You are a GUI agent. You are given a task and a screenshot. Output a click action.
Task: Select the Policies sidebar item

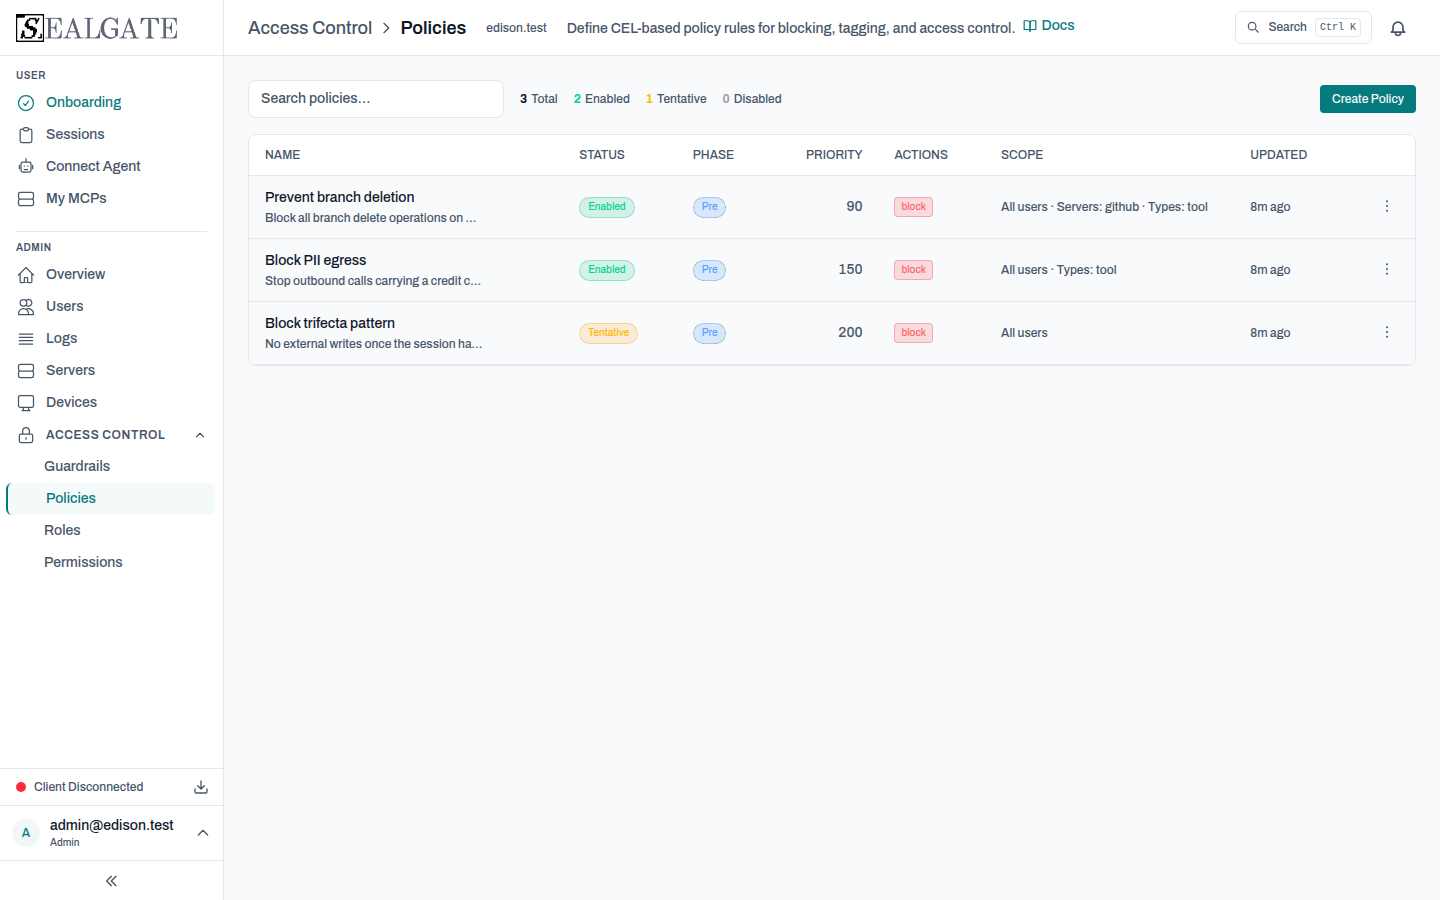pos(111,498)
